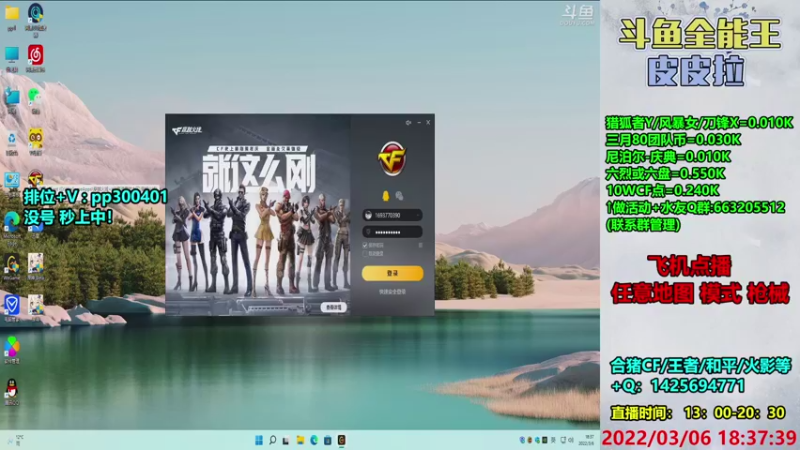Click the yellow 登录 login button

point(392,273)
